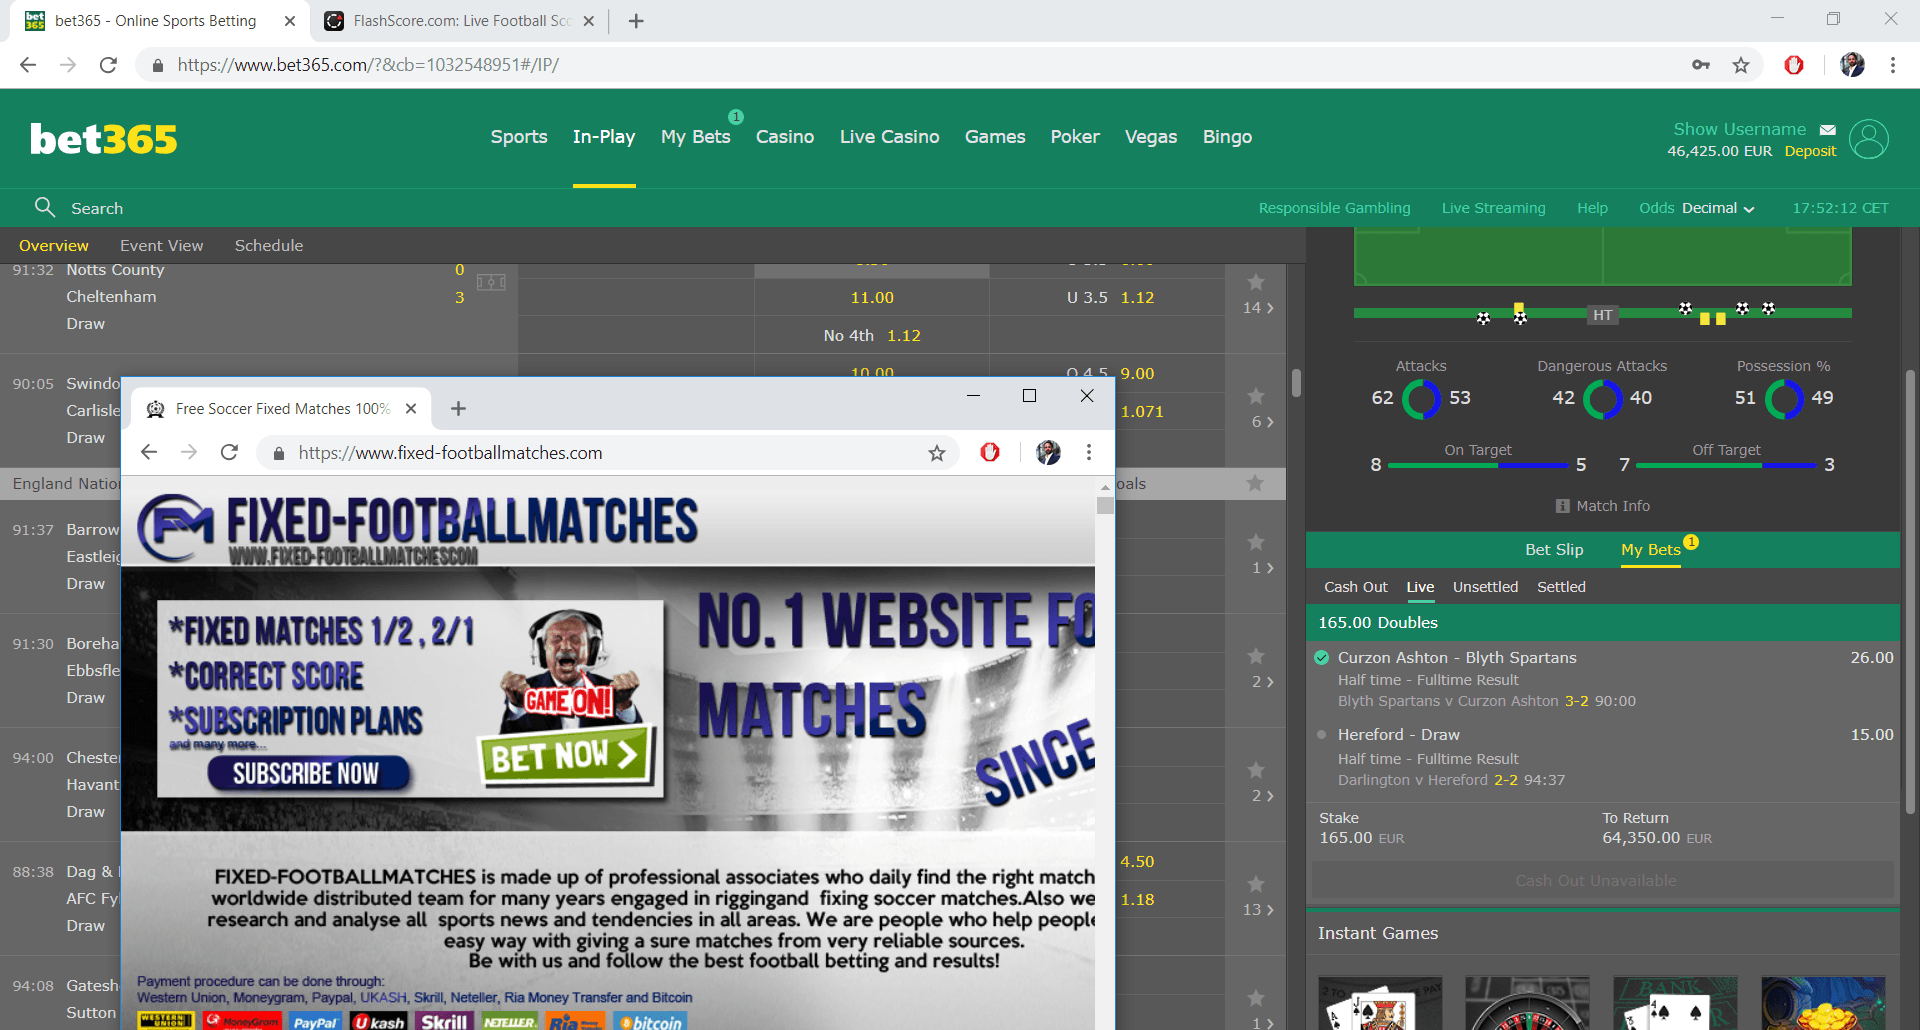This screenshot has height=1030, width=1920.
Task: Click the key icon in main address bar
Action: [x=1700, y=65]
